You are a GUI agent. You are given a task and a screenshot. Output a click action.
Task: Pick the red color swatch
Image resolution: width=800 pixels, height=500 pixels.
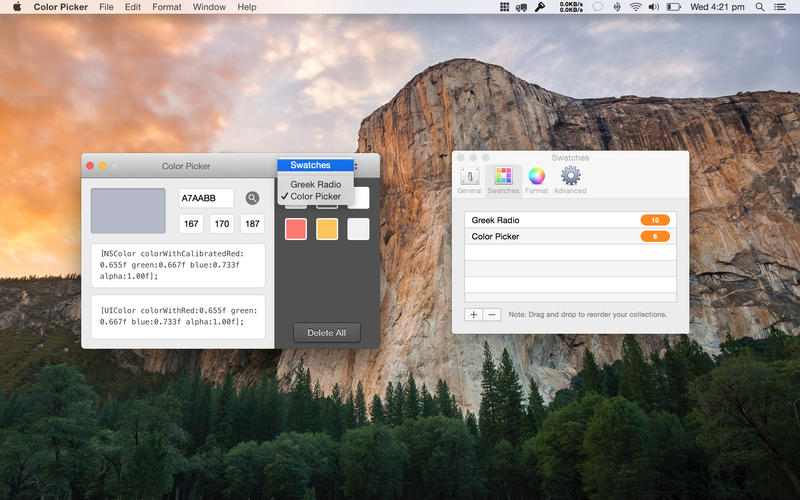[x=296, y=229]
